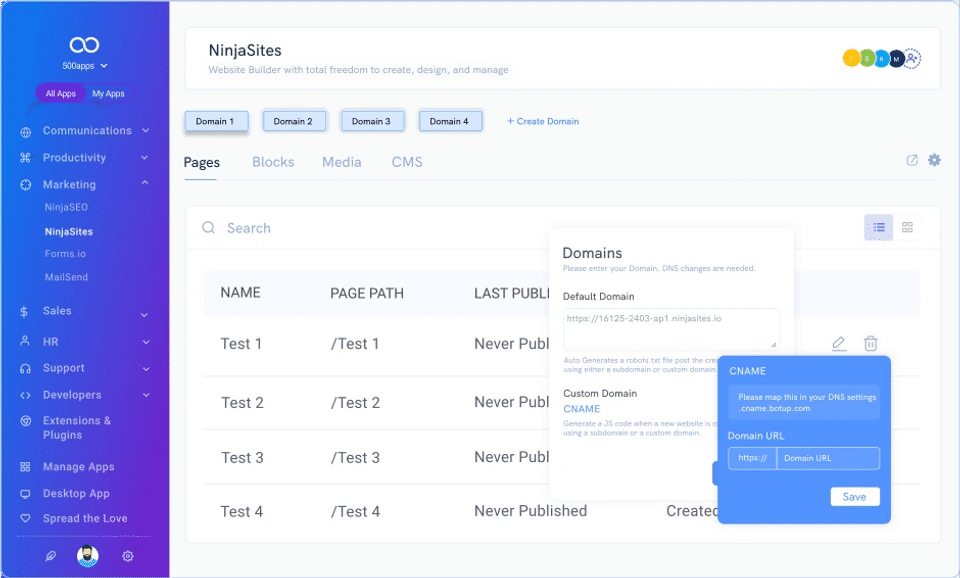
Task: Switch to All Apps toggle
Action: [x=61, y=94]
